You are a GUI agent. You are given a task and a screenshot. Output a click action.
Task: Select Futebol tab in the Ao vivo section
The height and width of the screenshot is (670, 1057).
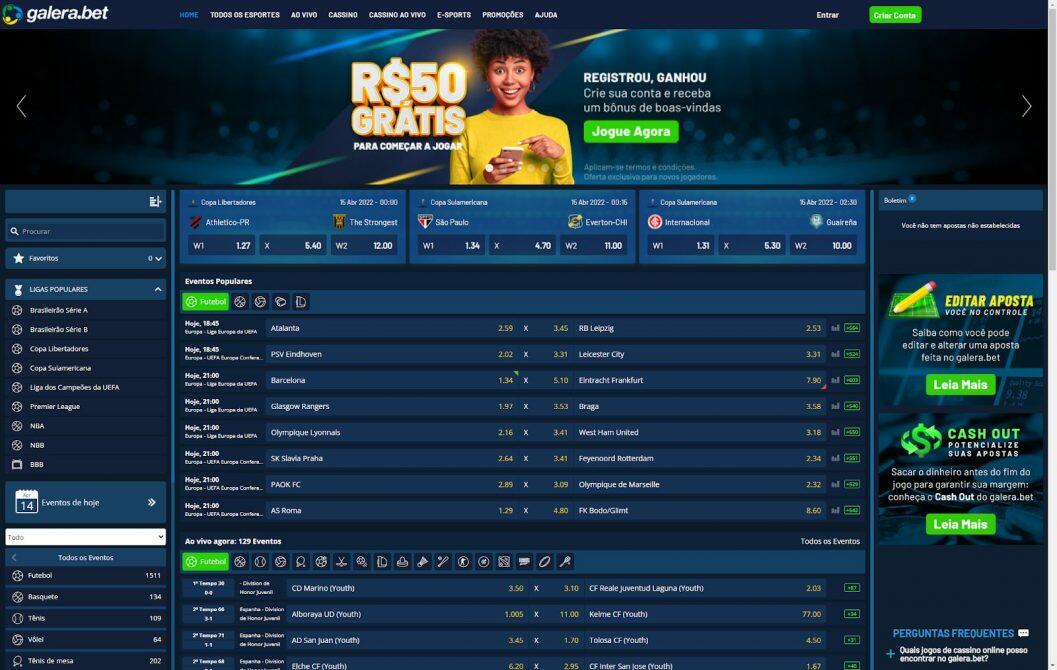point(206,561)
